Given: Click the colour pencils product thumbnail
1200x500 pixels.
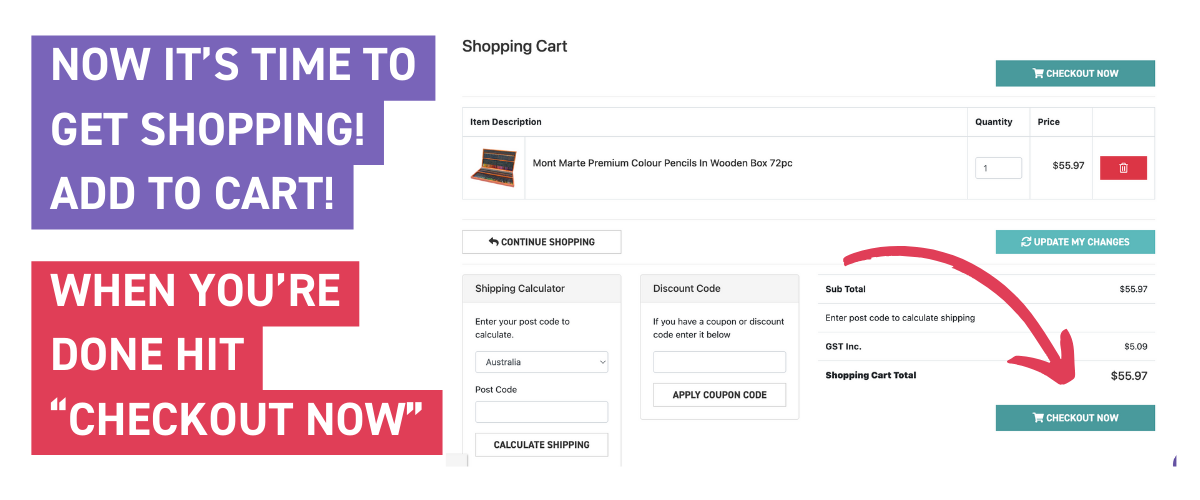Looking at the screenshot, I should coord(493,167).
